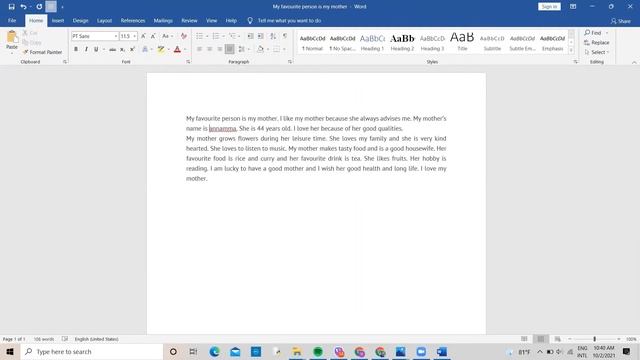This screenshot has width=640, height=360.
Task: Open the Change Case Aa dropdown
Action: [x=167, y=36]
